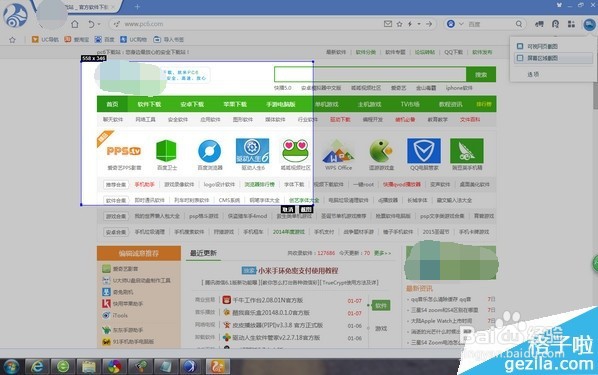Click the round screenshot tool icon
The height and width of the screenshot is (375, 598).
tap(589, 25)
